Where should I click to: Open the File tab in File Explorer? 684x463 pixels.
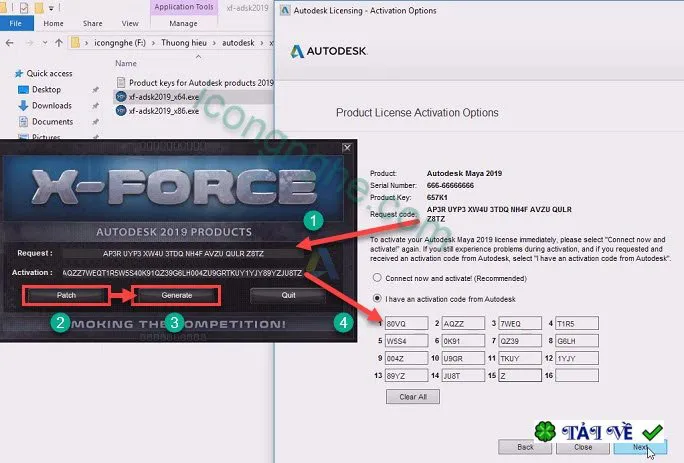pos(16,24)
